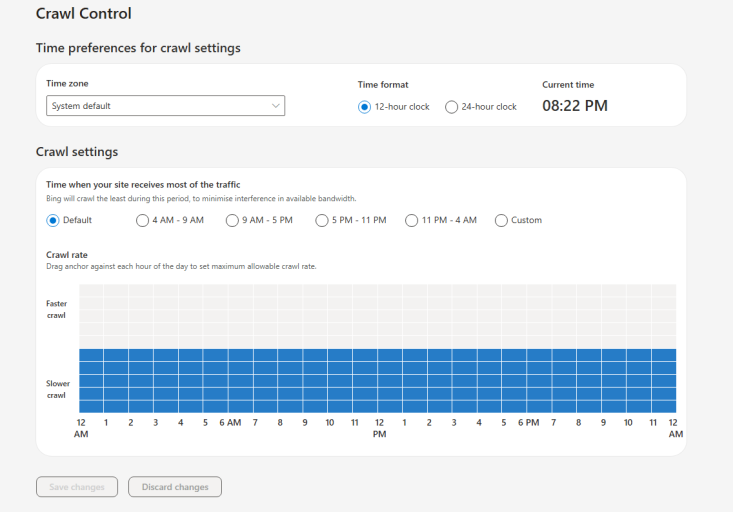
Task: Click the Time format label
Action: 383,85
